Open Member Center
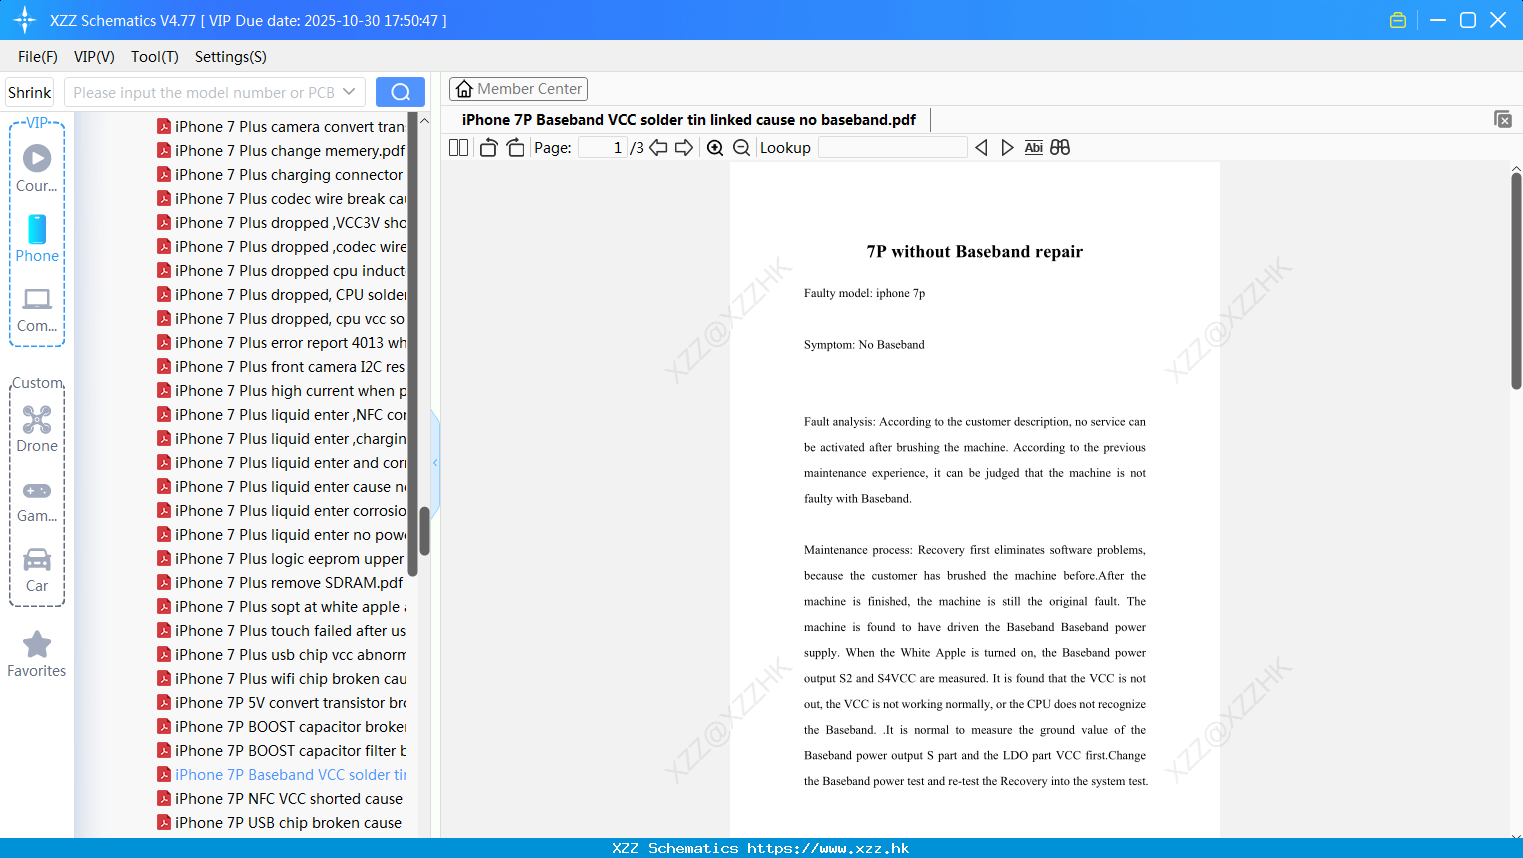Image resolution: width=1523 pixels, height=858 pixels. point(518,89)
